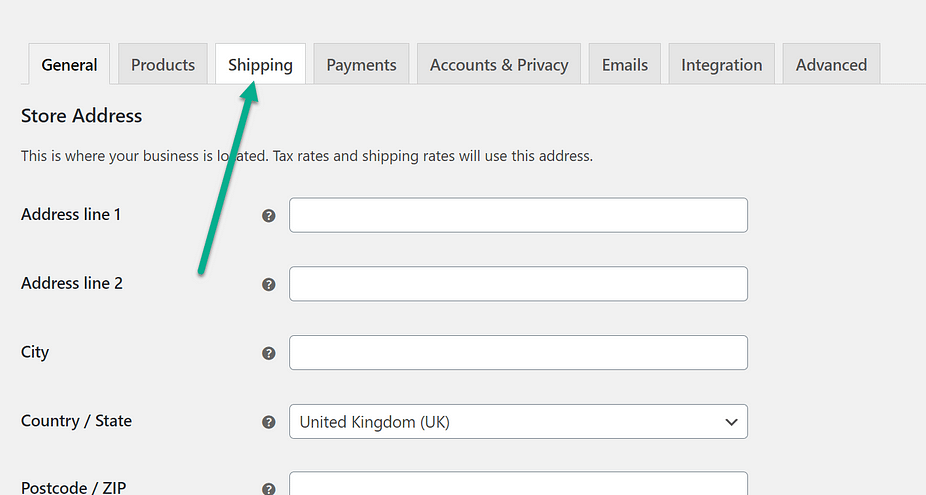Click the Postcode / ZIP input field
This screenshot has width=926, height=495.
coord(518,485)
